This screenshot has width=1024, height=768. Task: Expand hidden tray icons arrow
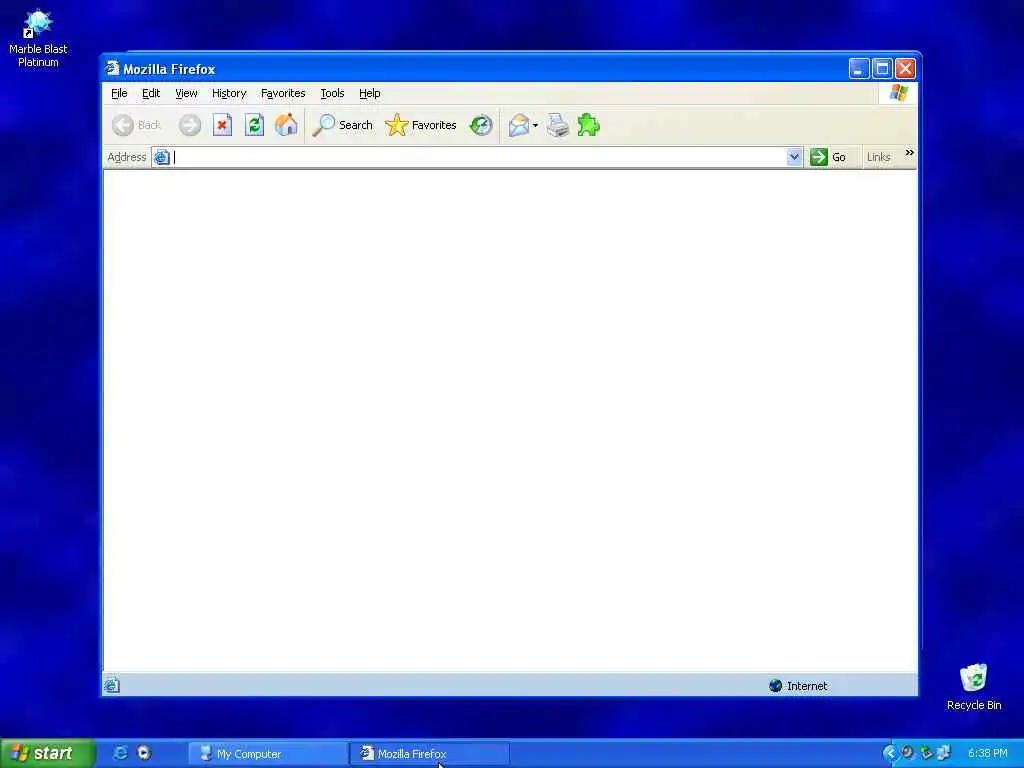[889, 753]
